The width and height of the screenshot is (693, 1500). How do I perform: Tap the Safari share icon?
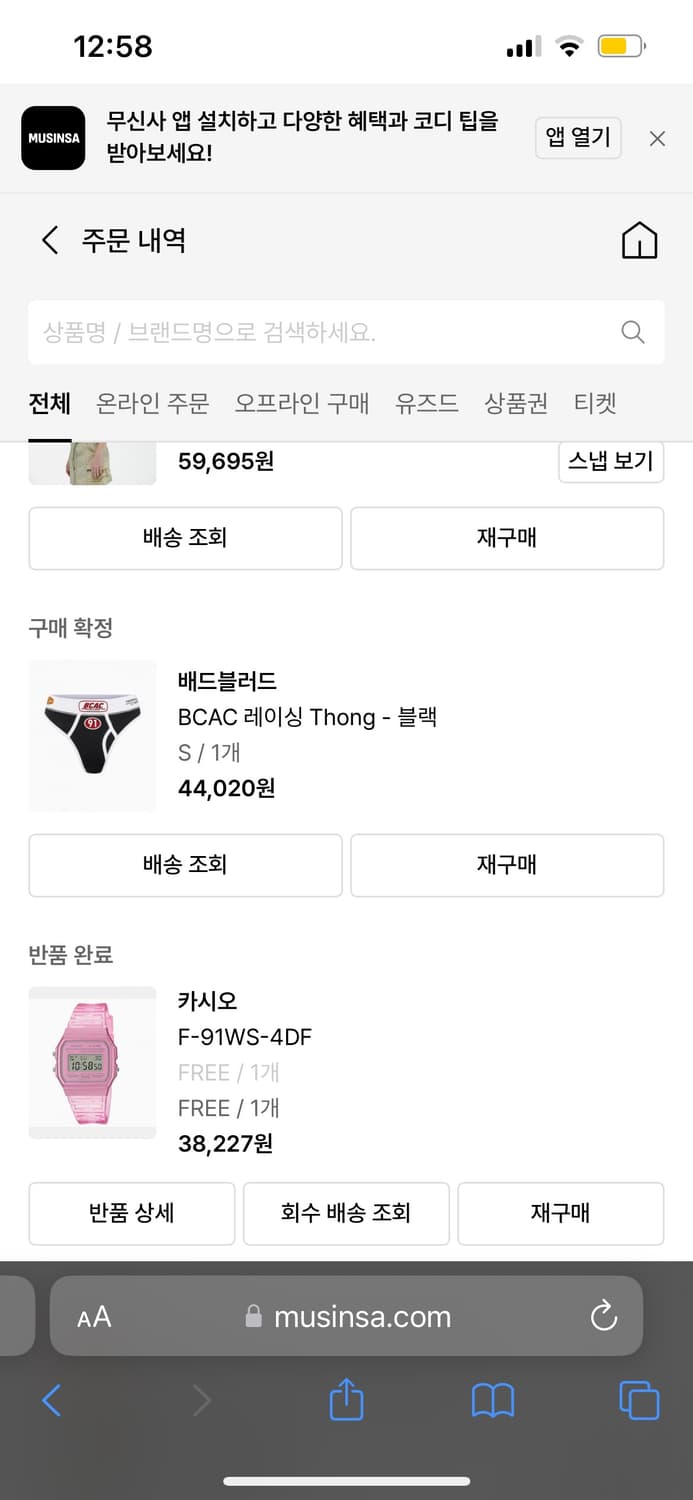tap(345, 1401)
